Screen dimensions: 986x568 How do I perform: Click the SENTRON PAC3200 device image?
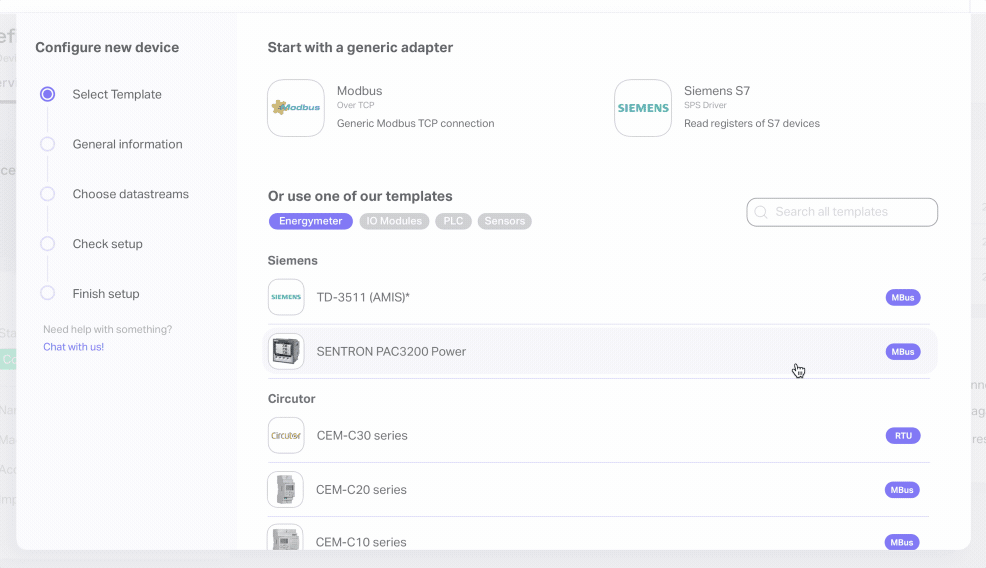tap(286, 351)
